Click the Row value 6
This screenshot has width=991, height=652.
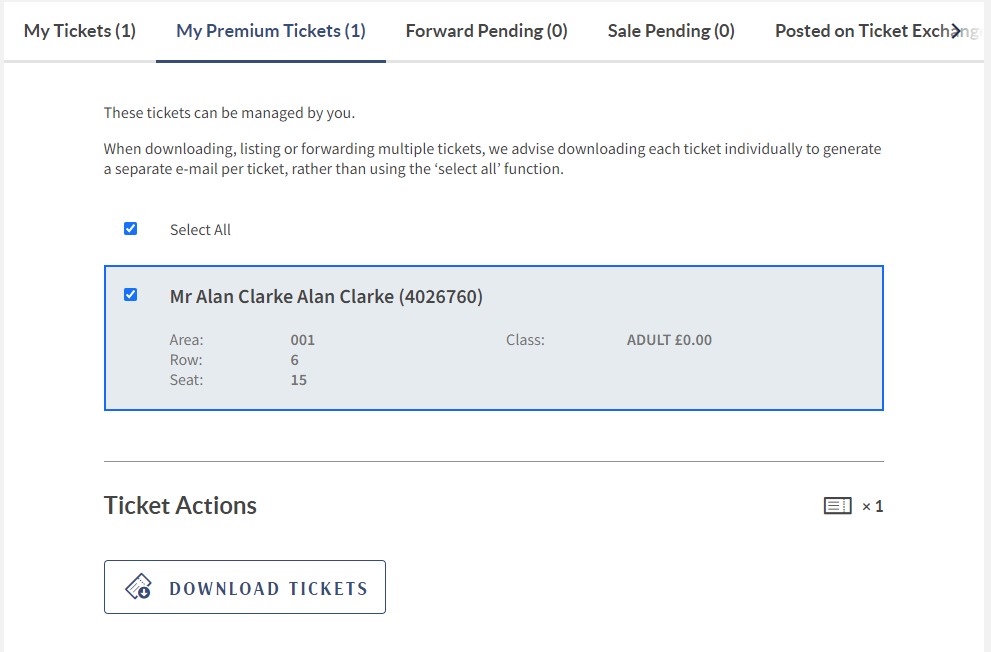pos(295,360)
